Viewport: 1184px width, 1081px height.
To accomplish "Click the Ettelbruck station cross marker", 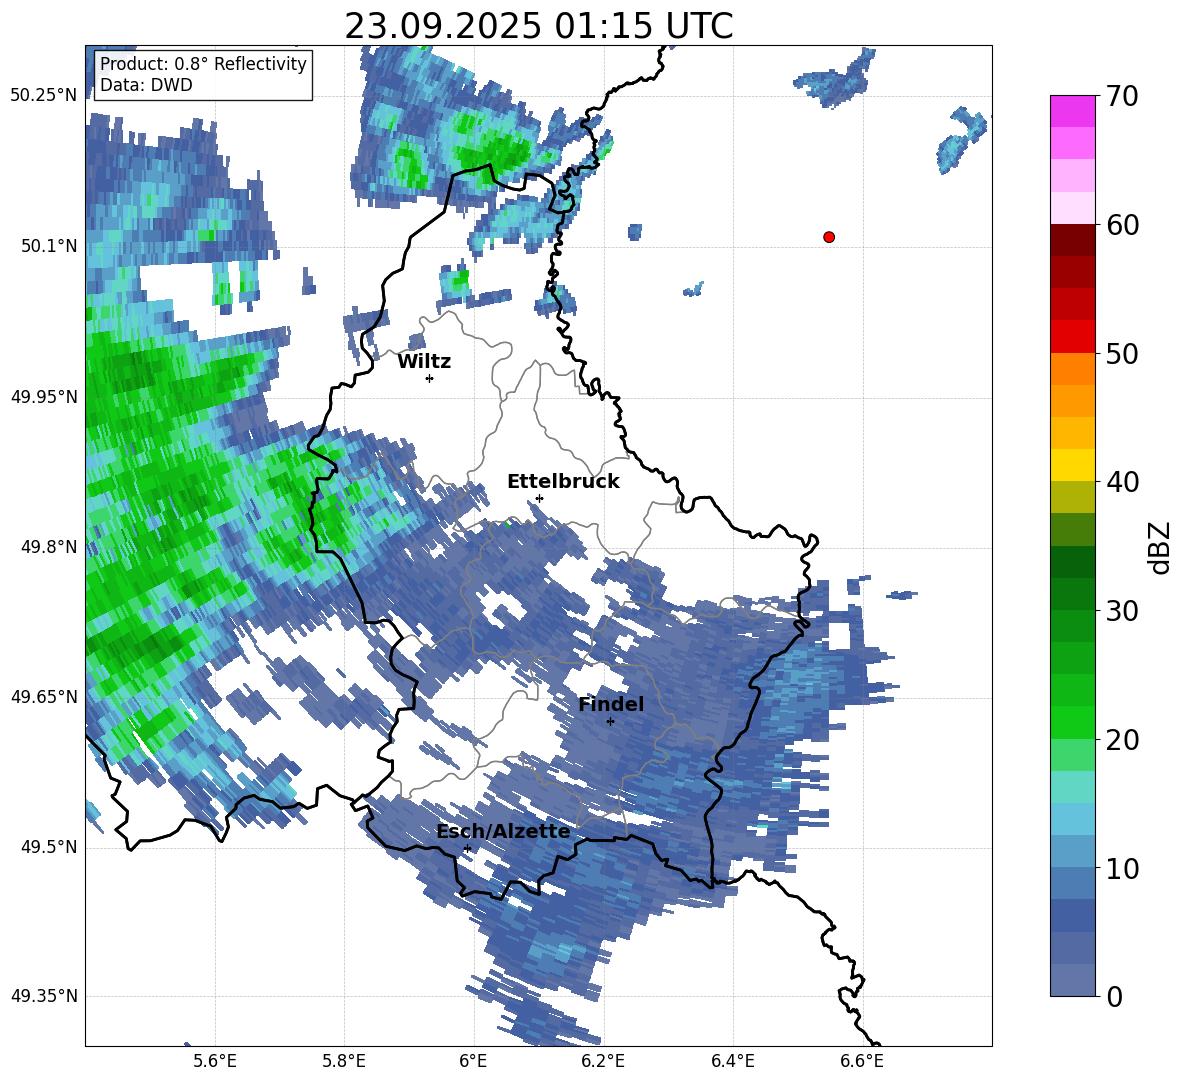I will tap(539, 498).
